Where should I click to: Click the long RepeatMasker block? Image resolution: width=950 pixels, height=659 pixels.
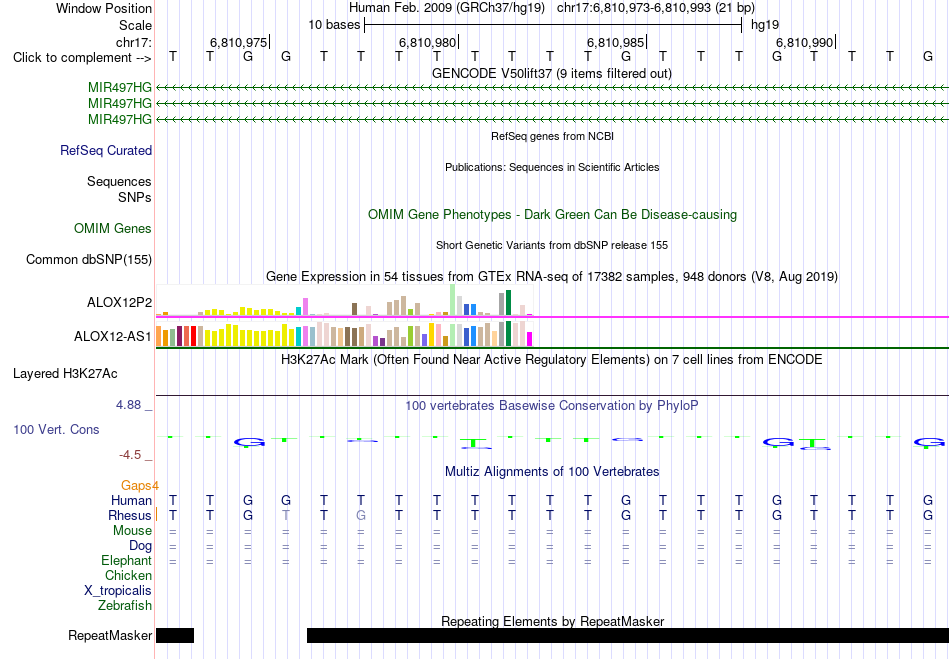click(628, 635)
